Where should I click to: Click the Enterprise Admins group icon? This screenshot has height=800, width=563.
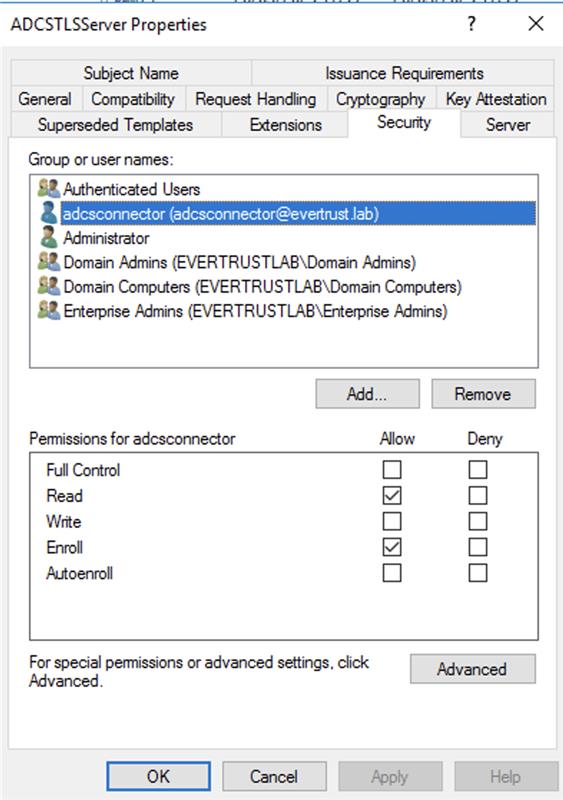click(x=49, y=311)
